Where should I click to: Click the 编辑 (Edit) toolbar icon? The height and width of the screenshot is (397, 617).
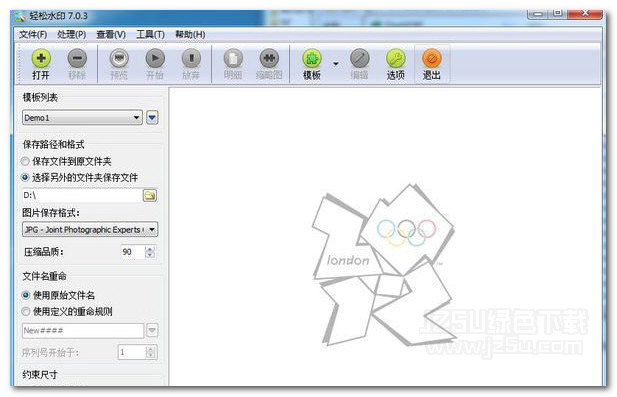point(360,59)
